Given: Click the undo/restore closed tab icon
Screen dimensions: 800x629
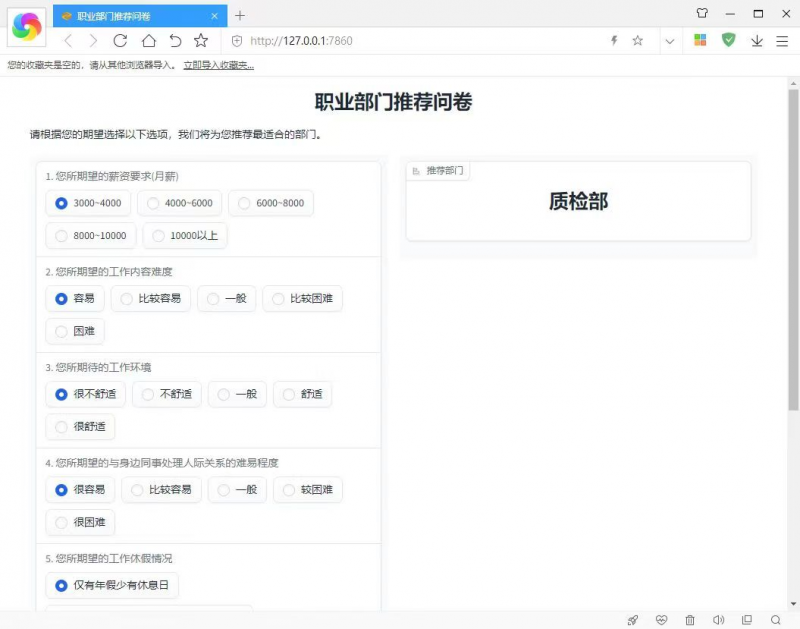Looking at the screenshot, I should pos(175,41).
